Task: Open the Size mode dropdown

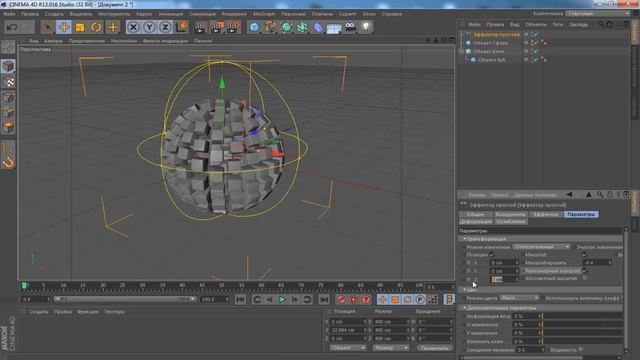Action: [391, 348]
